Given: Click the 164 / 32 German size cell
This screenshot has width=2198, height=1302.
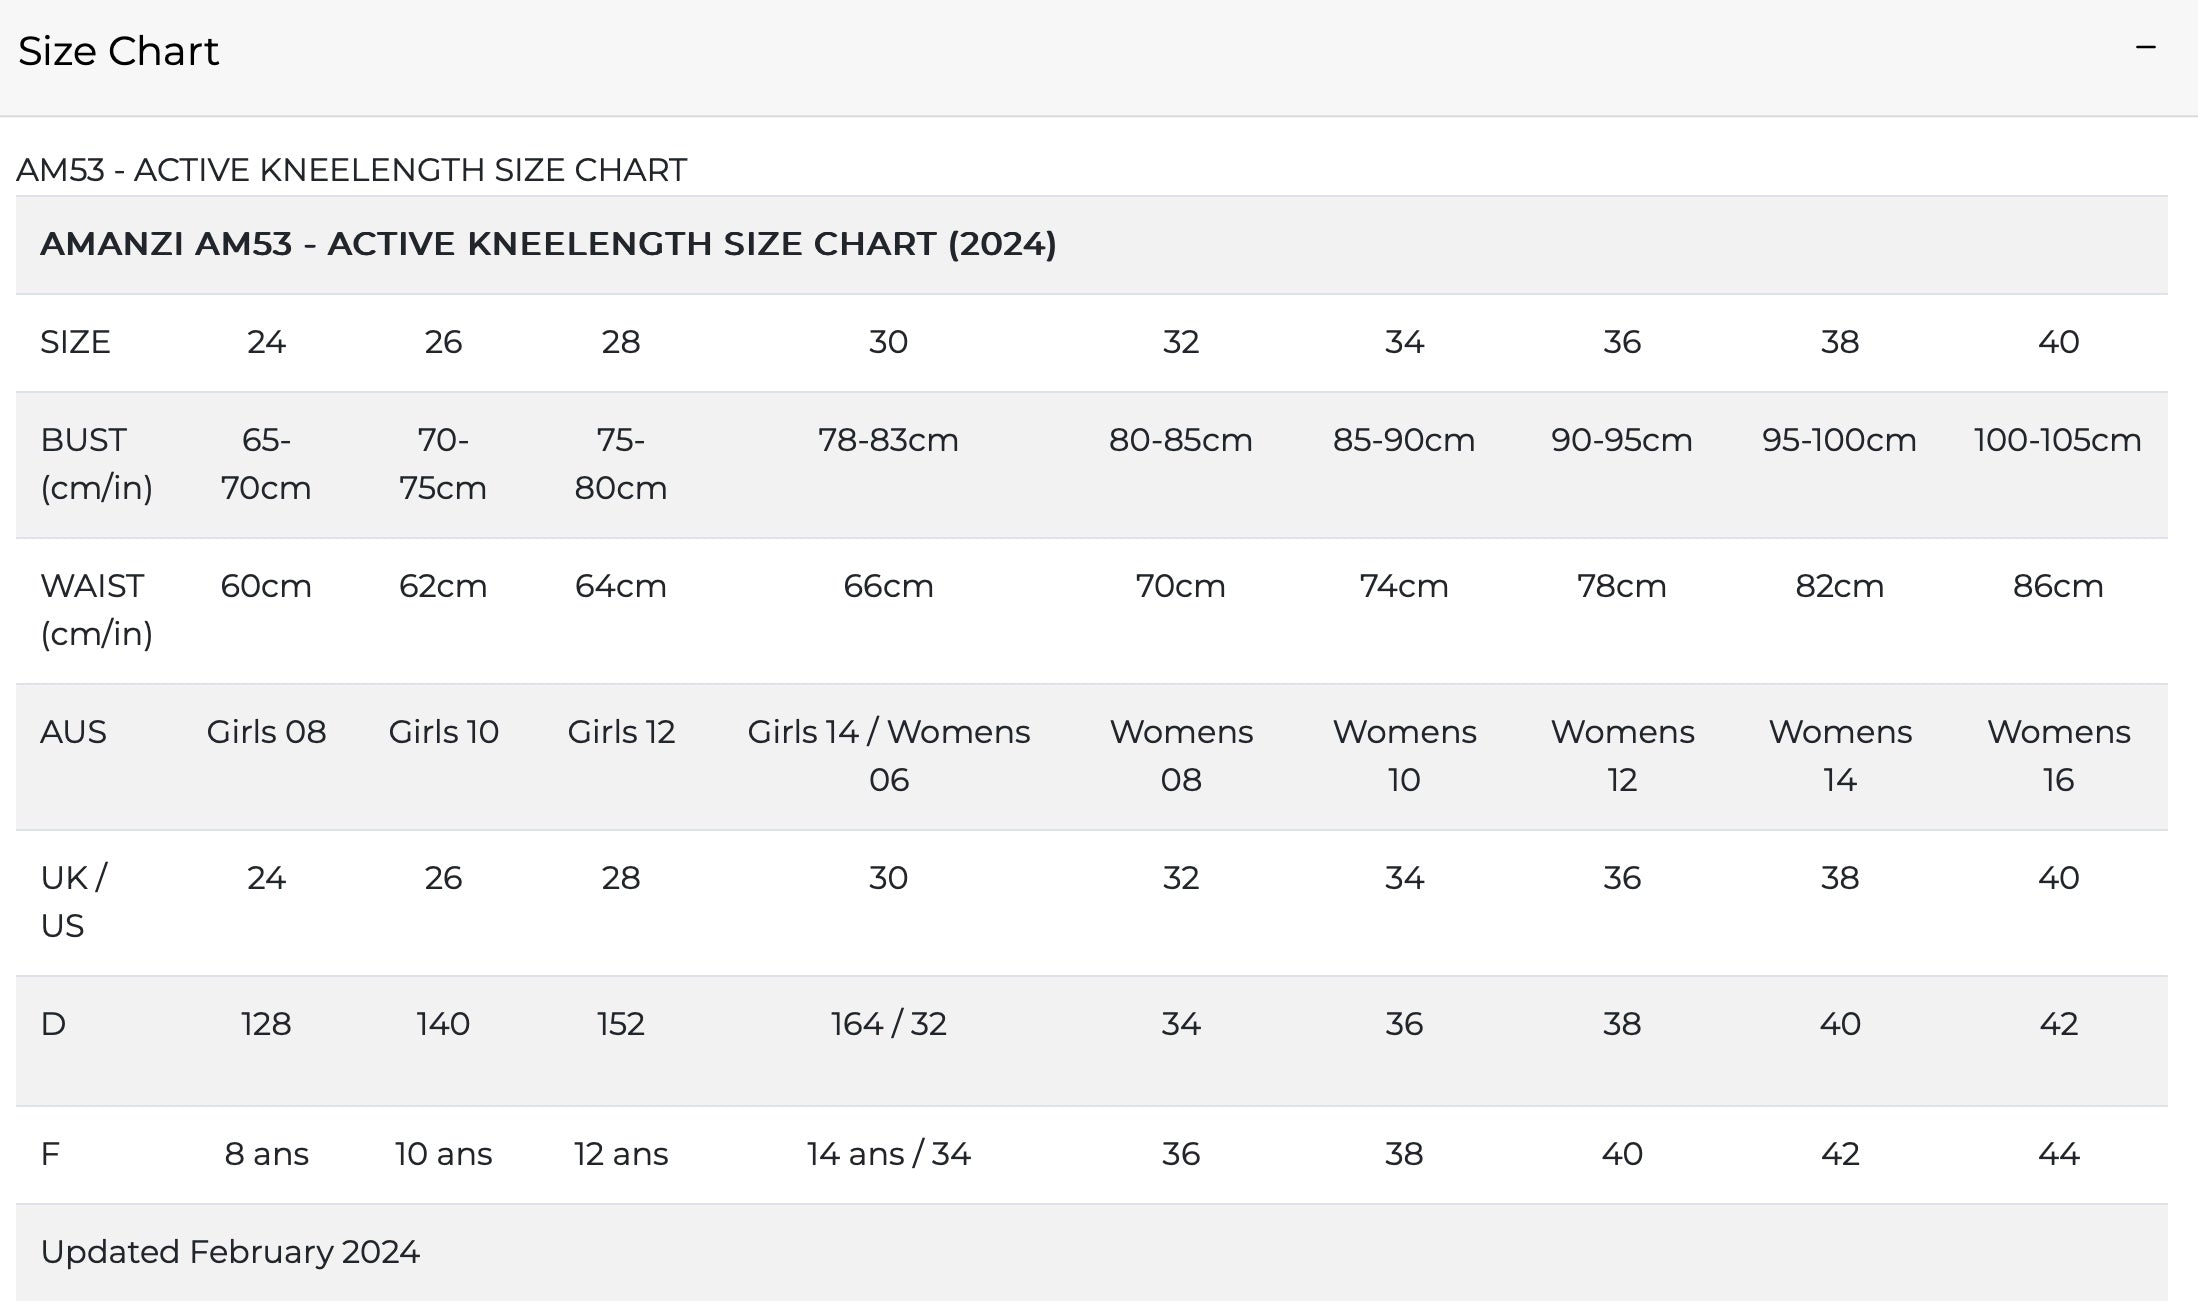Looking at the screenshot, I should pos(888,1024).
